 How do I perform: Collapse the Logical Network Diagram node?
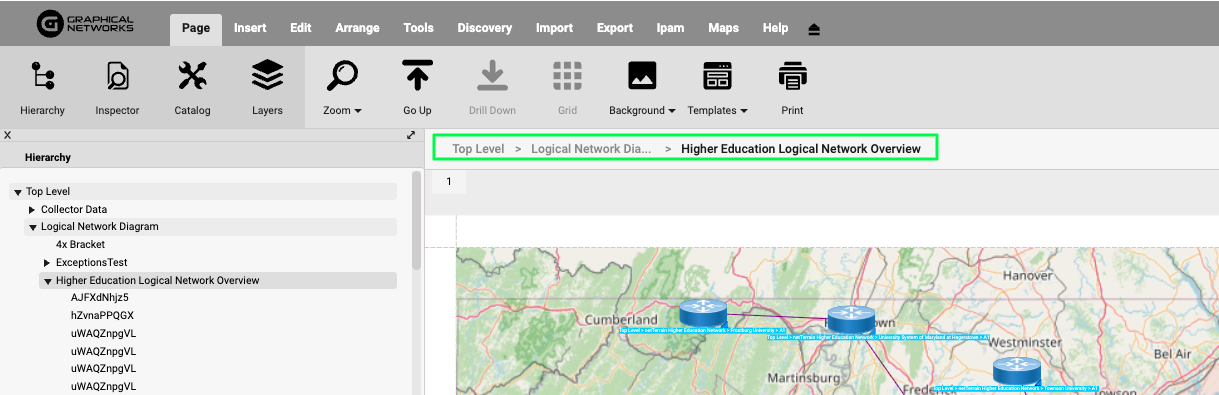pos(32,227)
